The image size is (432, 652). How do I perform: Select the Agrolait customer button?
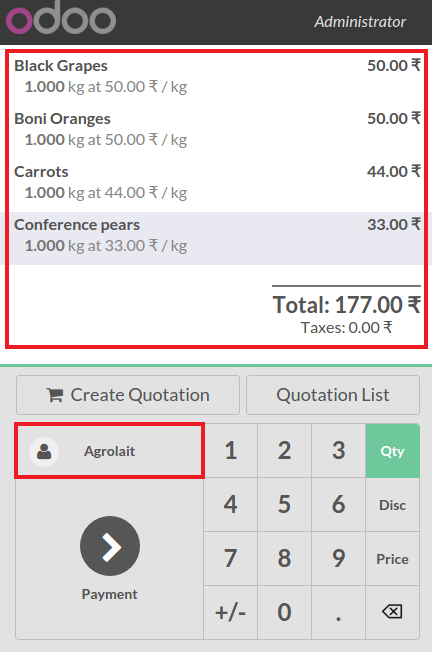coord(110,451)
